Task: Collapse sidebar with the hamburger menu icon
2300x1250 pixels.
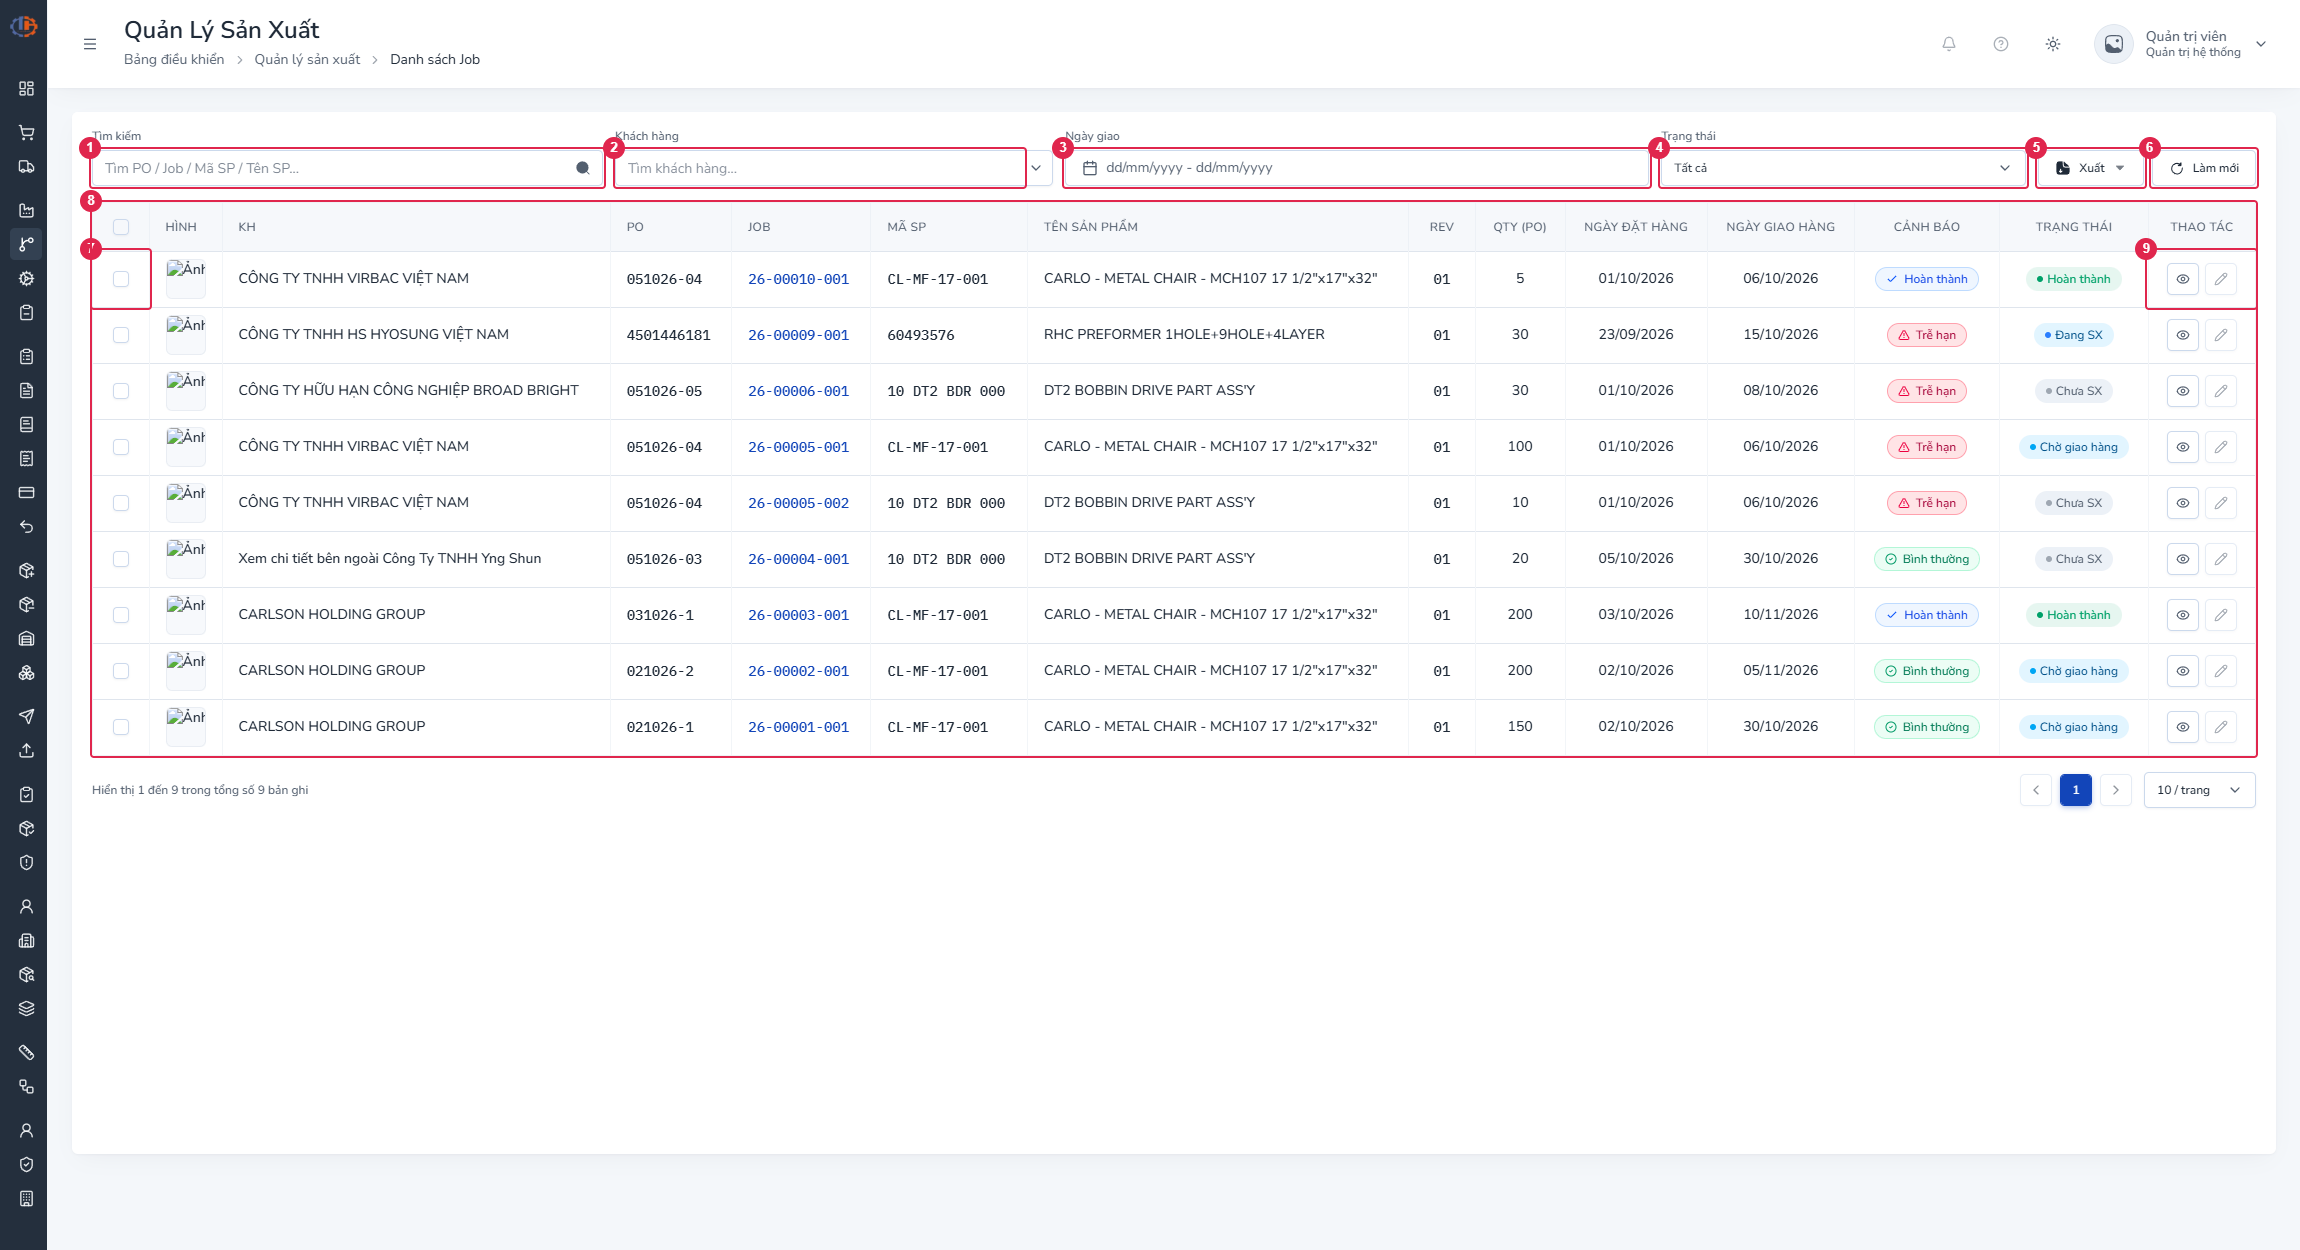Action: click(90, 44)
